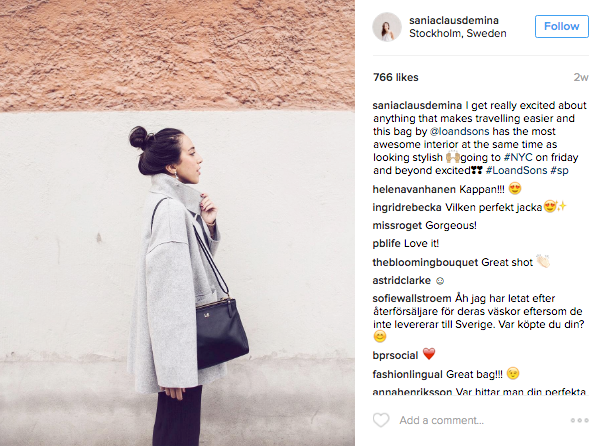Open the @loandsons mention in the caption
Image resolution: width=606 pixels, height=446 pixels.
tap(460, 131)
